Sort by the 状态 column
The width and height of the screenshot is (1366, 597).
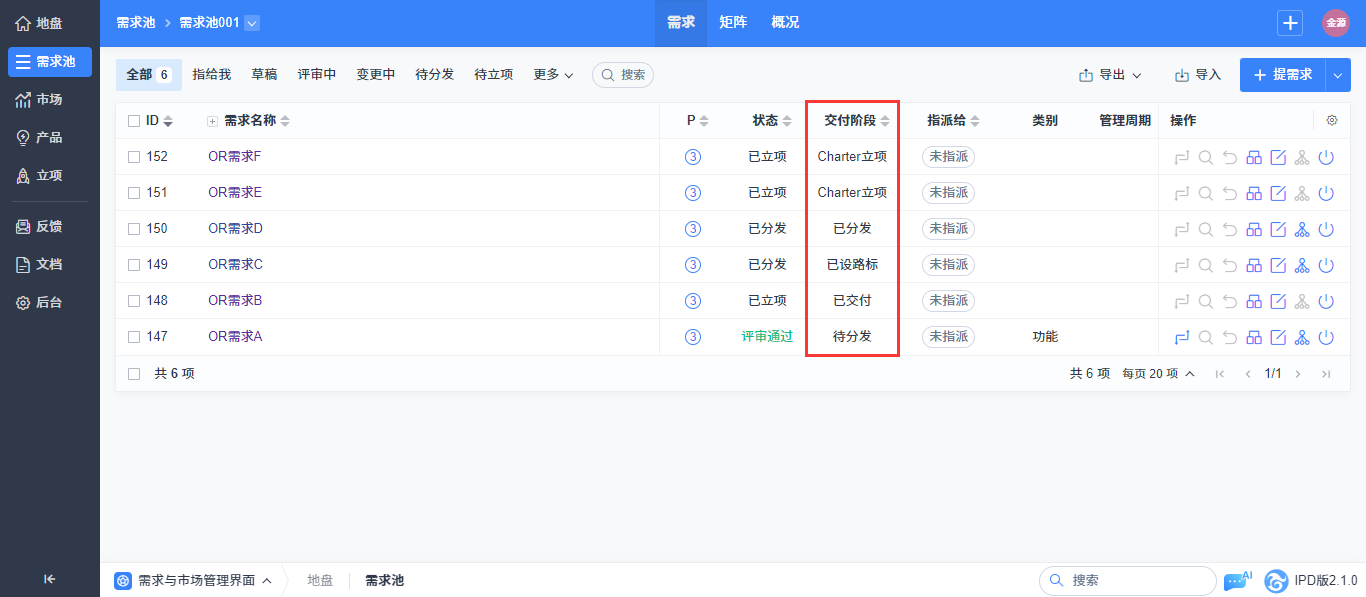(772, 121)
